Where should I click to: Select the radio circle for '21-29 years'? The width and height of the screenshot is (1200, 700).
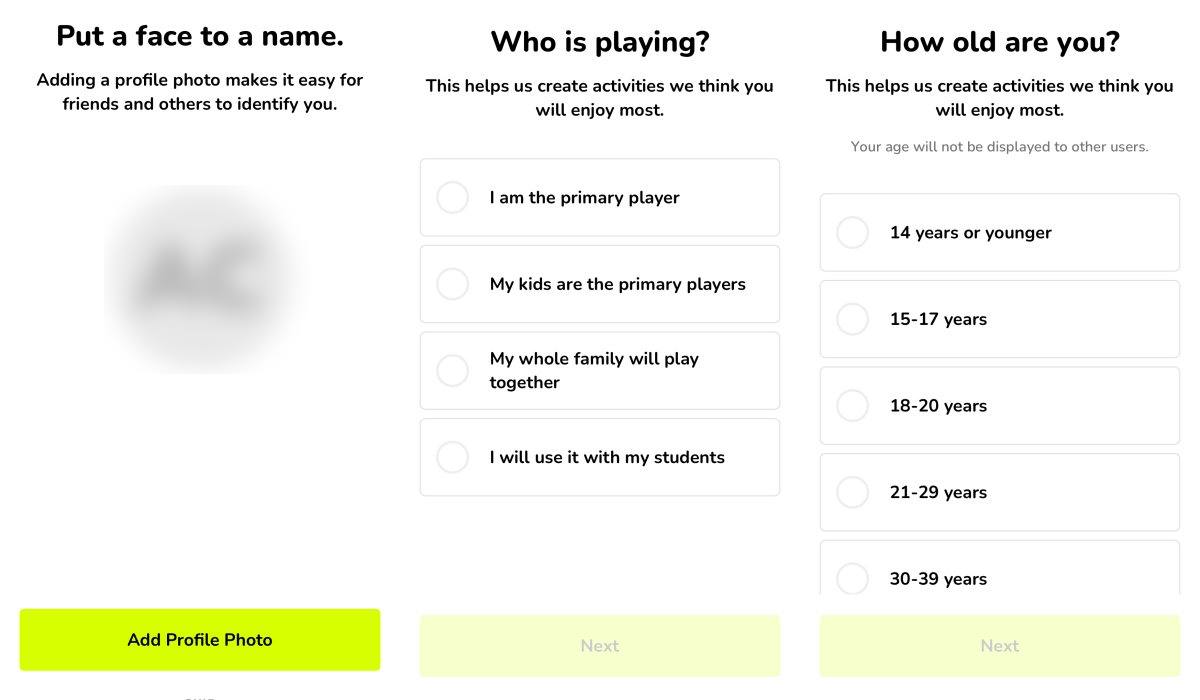coord(853,492)
